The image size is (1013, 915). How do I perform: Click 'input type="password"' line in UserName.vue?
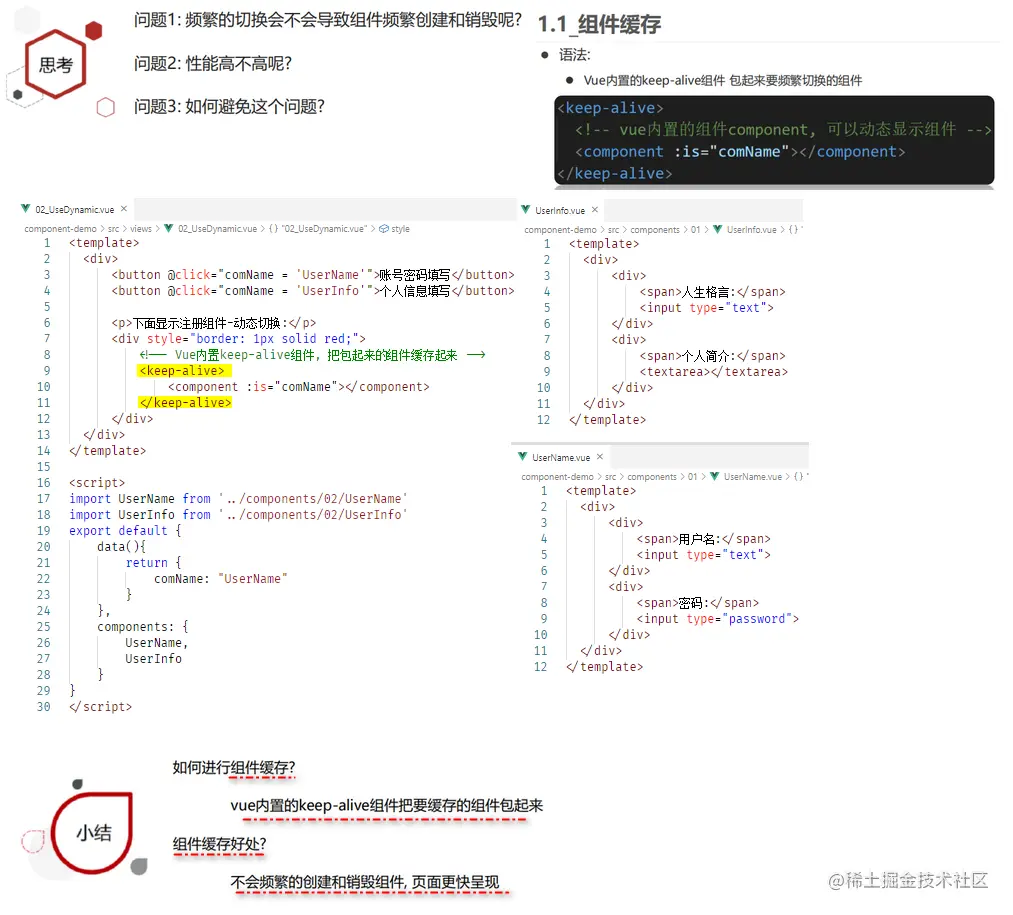717,618
